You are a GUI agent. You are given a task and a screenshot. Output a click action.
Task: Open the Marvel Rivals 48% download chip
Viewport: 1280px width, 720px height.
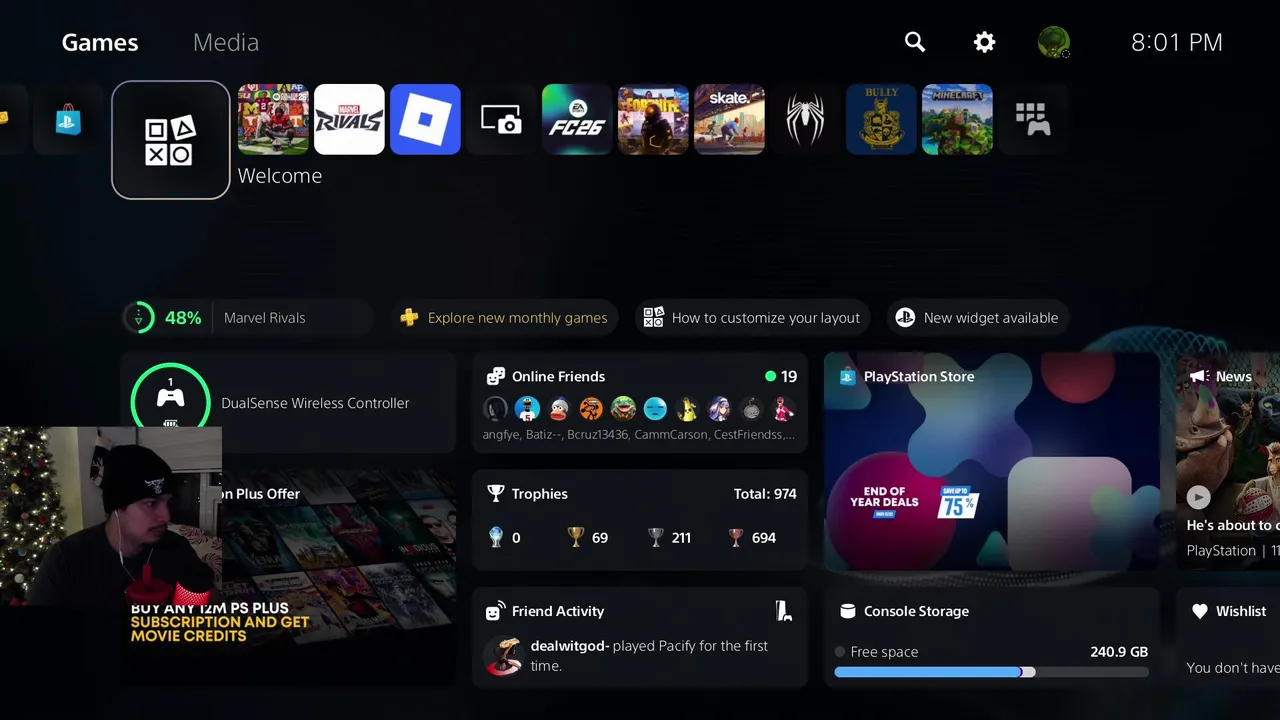tap(247, 318)
